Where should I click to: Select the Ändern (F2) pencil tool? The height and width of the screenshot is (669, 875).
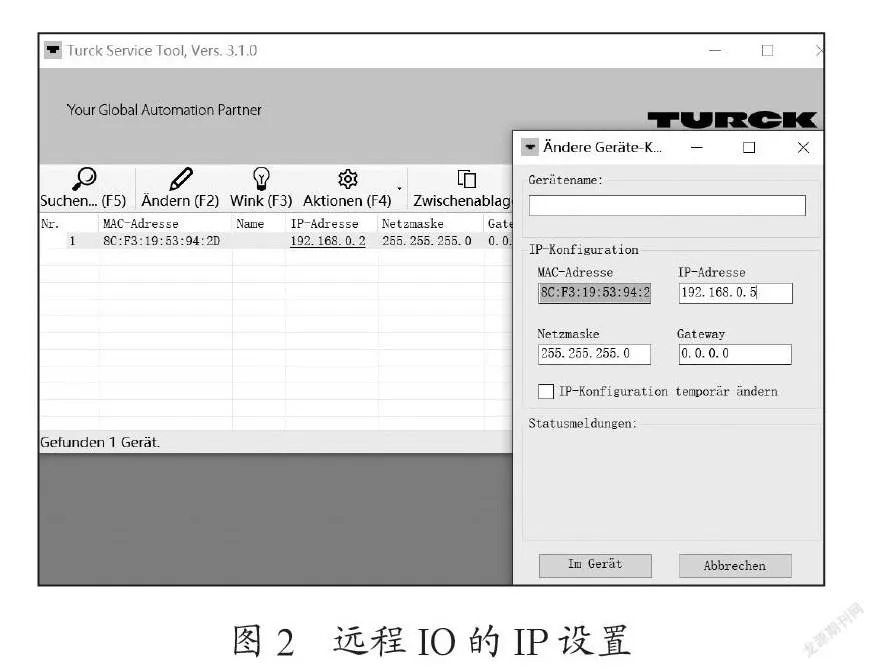tap(180, 188)
